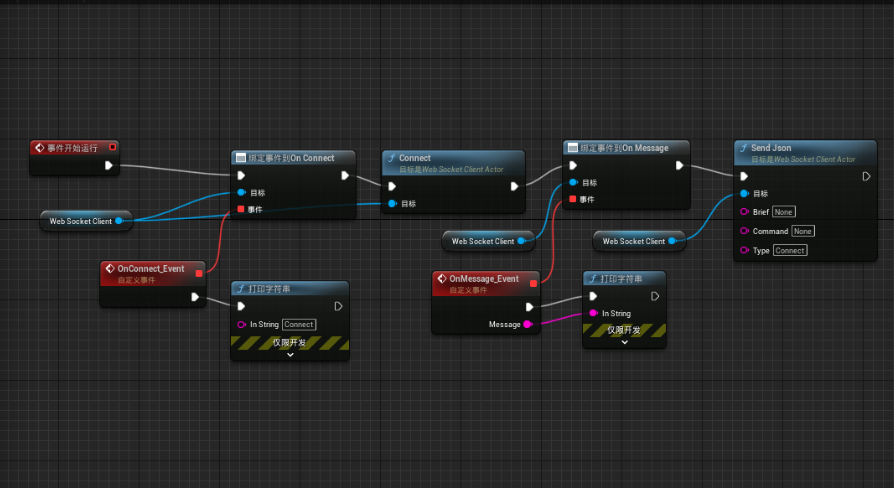
Task: Click output pin of Web Socket Client beside Send Json
Action: [x=672, y=241]
